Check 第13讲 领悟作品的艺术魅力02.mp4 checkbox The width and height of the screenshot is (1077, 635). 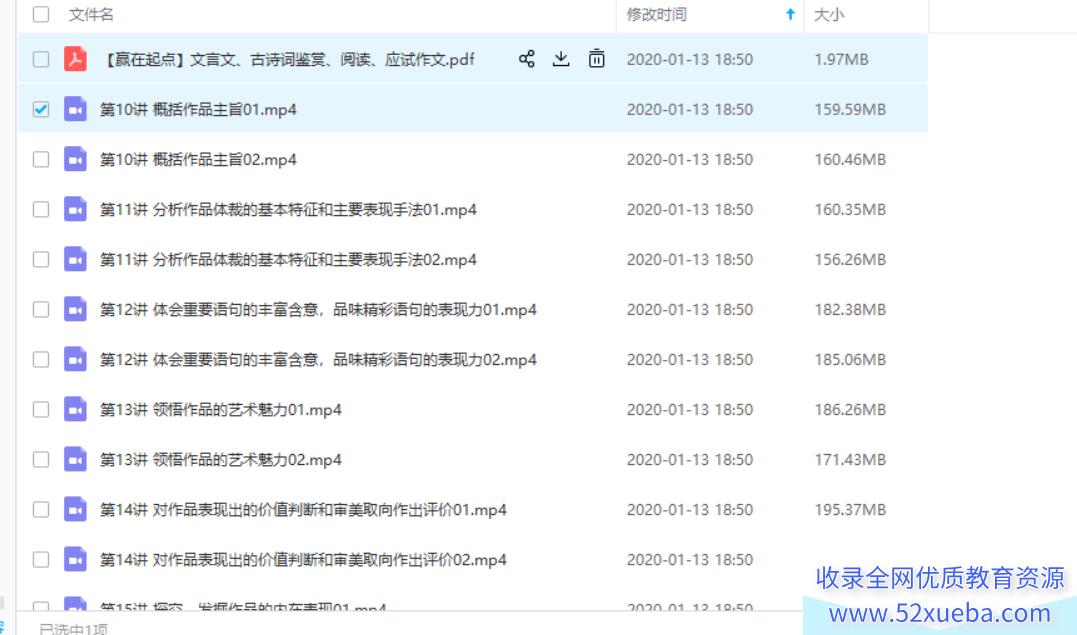pyautogui.click(x=41, y=460)
